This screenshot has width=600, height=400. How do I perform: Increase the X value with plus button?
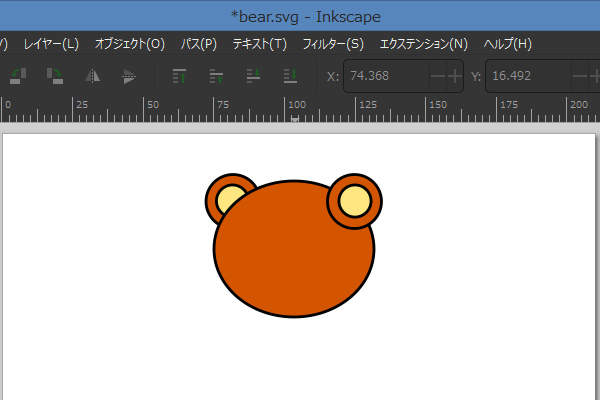[455, 77]
